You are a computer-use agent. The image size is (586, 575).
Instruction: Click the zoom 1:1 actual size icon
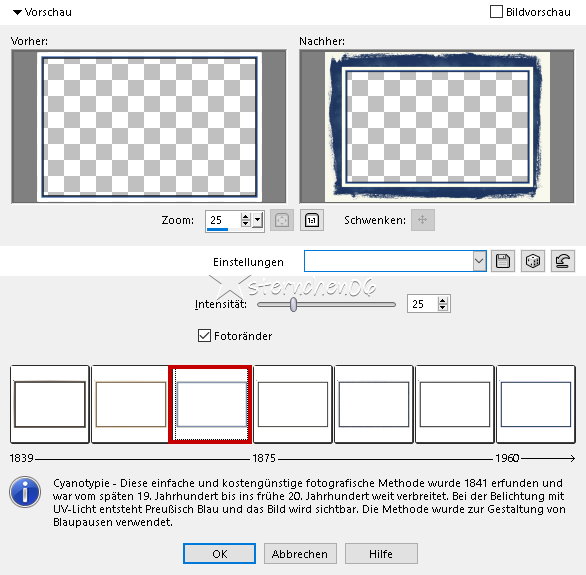tap(312, 220)
